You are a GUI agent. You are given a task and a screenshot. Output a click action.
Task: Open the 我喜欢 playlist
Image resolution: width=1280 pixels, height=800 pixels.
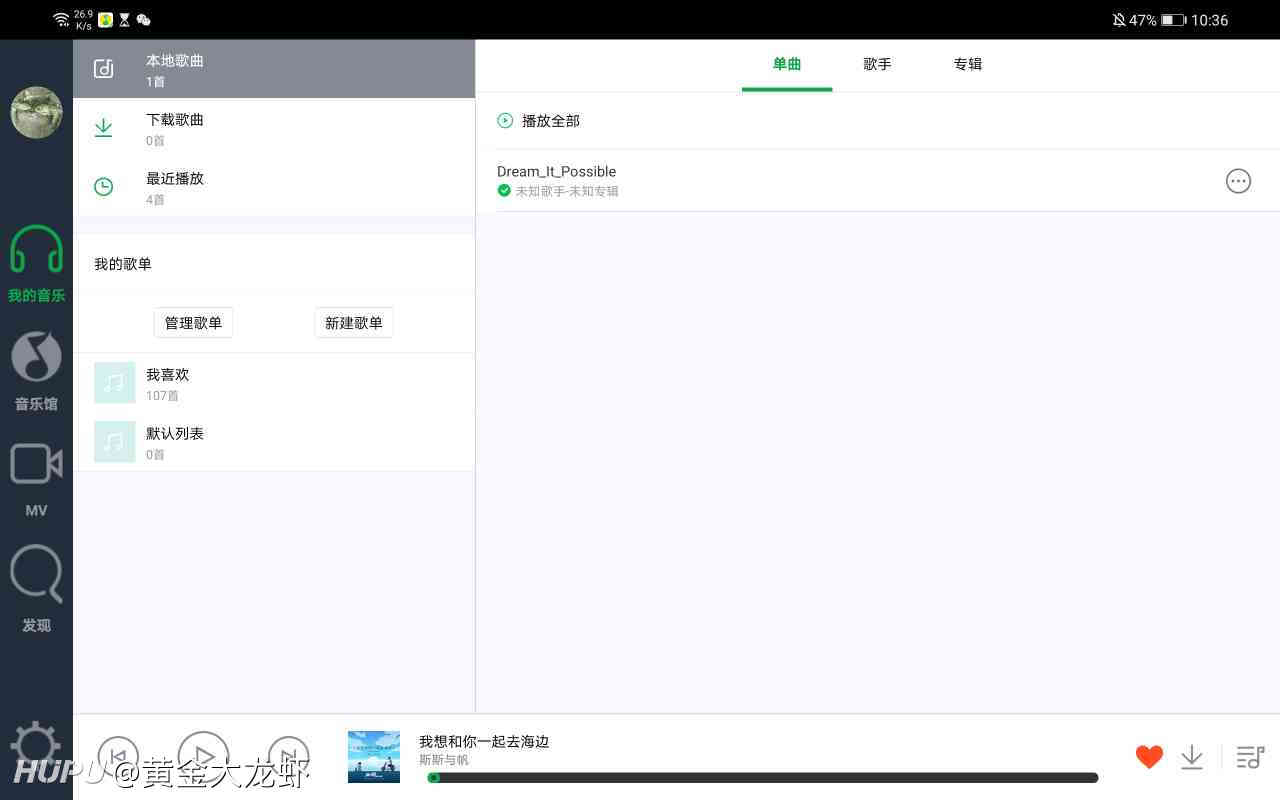coord(274,383)
